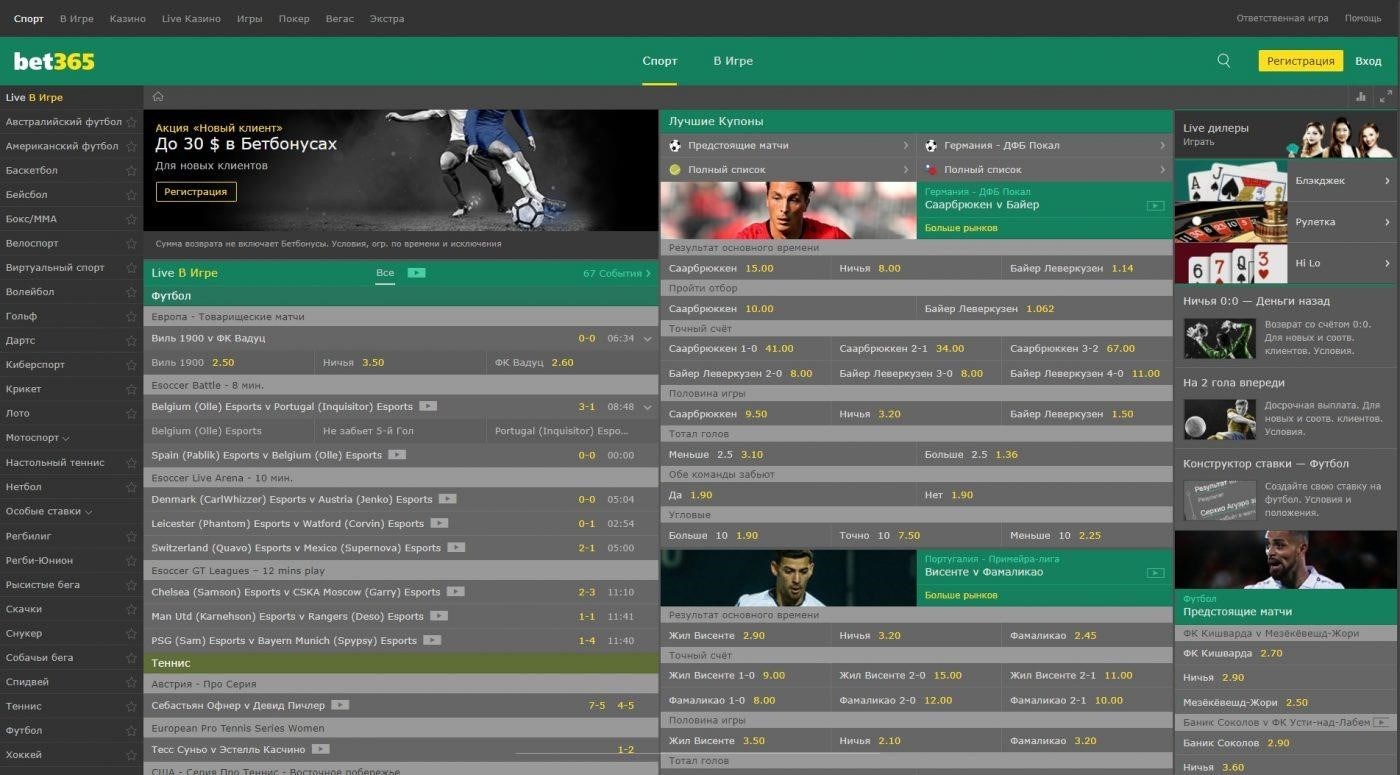
Task: Click the Вход login link
Action: [x=1368, y=61]
